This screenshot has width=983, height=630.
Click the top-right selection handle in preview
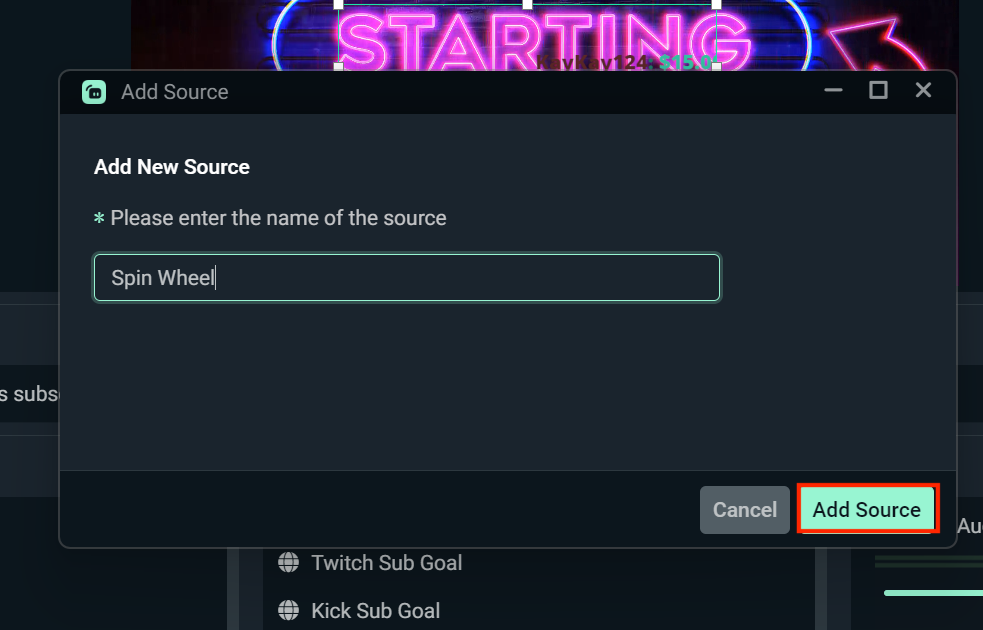coord(716,4)
